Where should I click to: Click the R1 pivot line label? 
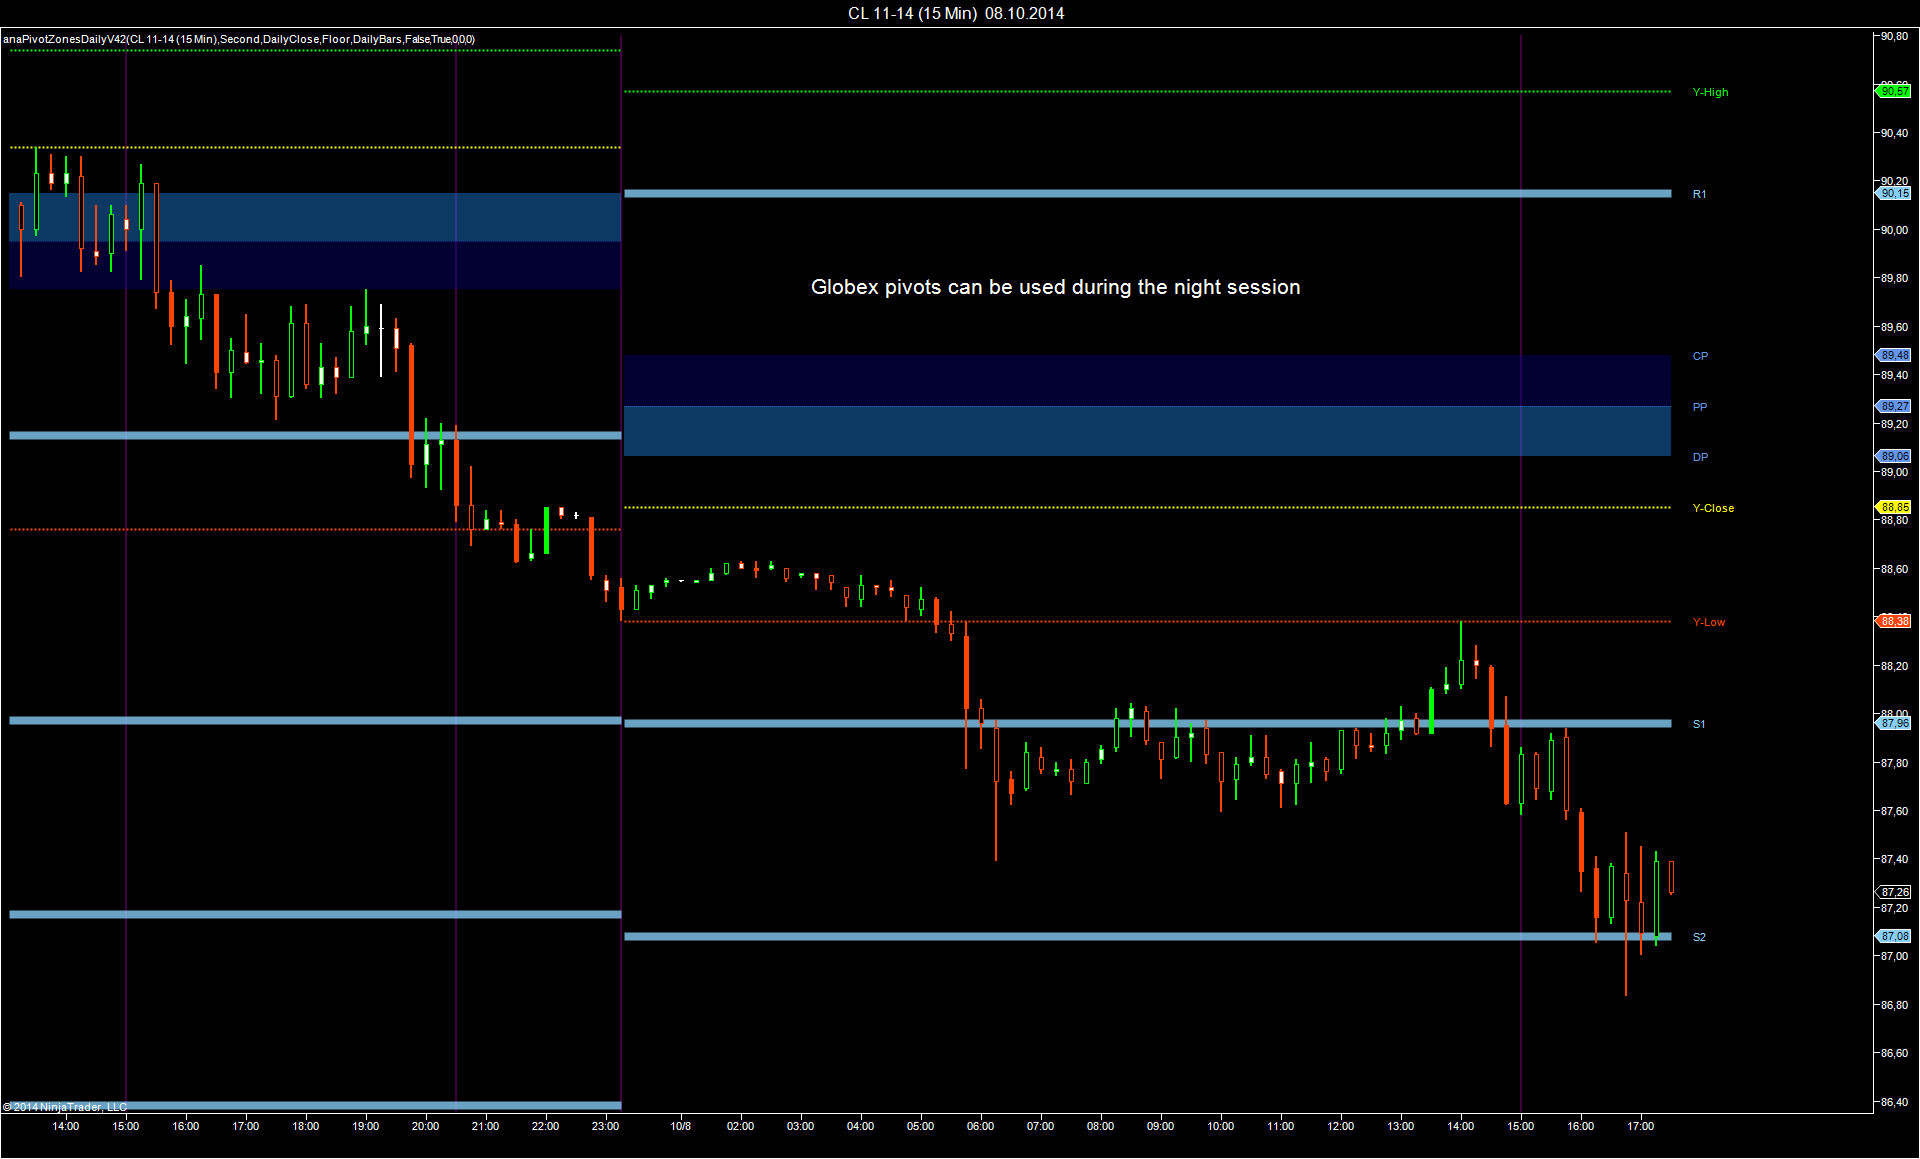pos(1699,194)
